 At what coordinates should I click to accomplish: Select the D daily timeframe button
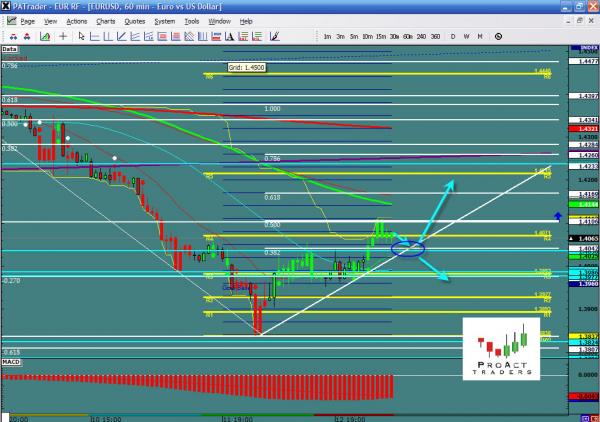(452, 36)
